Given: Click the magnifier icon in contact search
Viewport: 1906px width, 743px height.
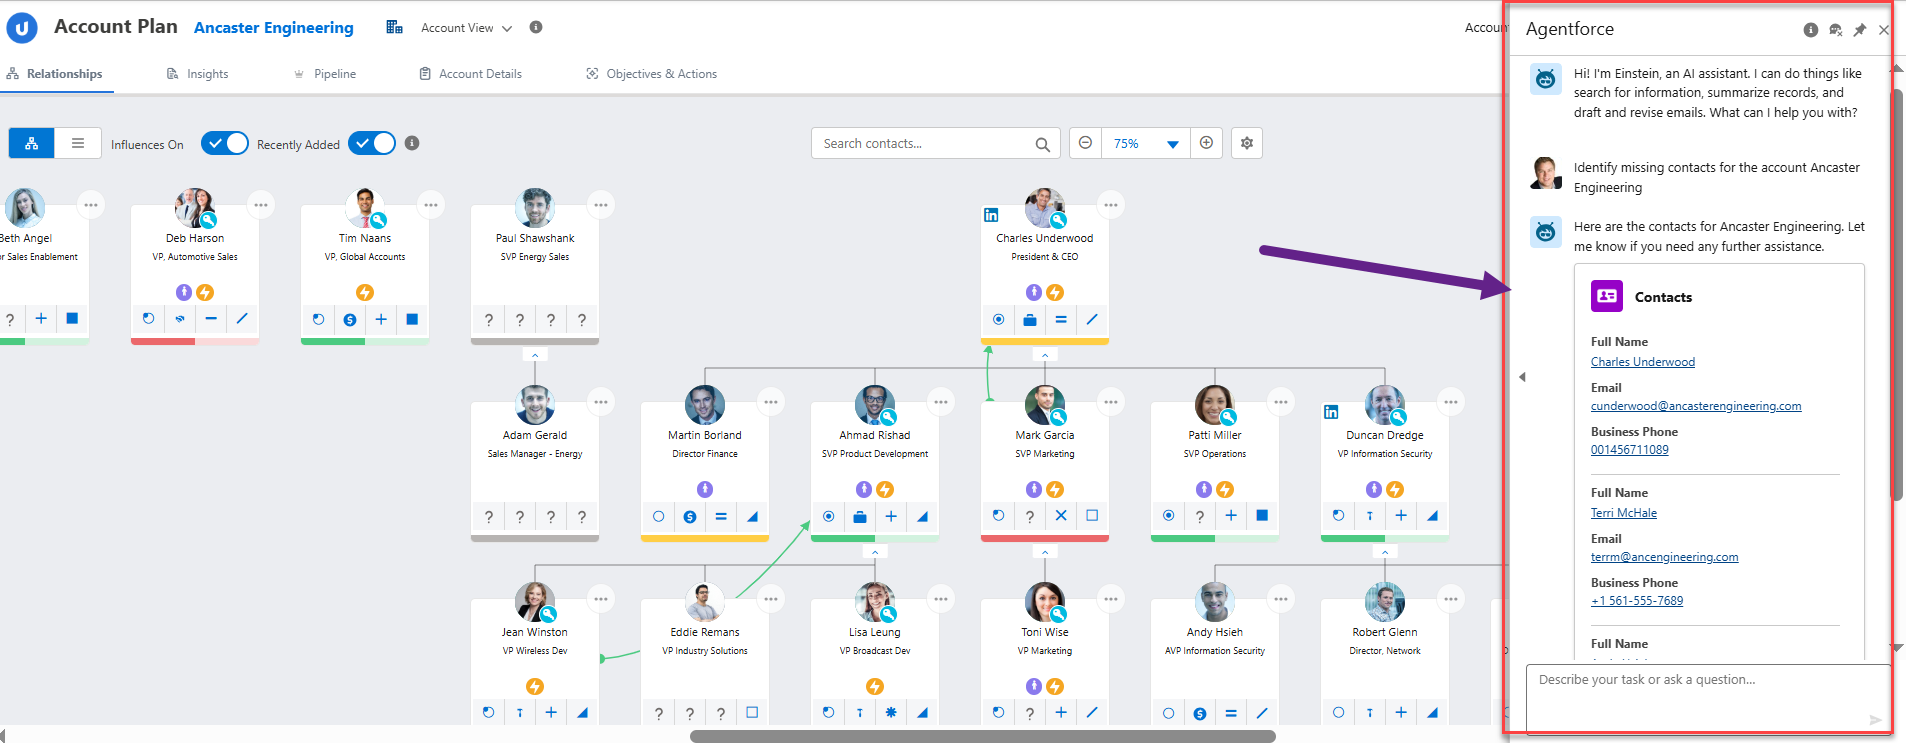Looking at the screenshot, I should [x=1042, y=144].
